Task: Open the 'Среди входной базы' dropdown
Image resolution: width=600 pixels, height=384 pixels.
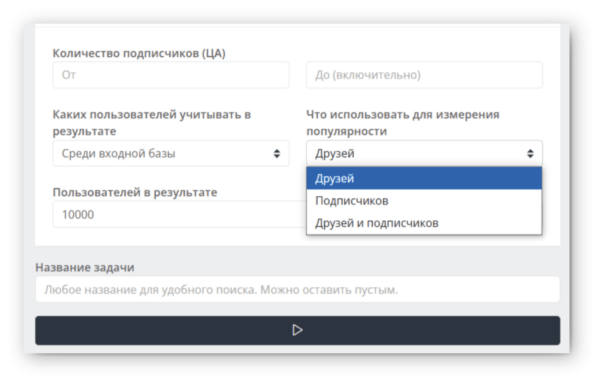Action: tap(171, 153)
